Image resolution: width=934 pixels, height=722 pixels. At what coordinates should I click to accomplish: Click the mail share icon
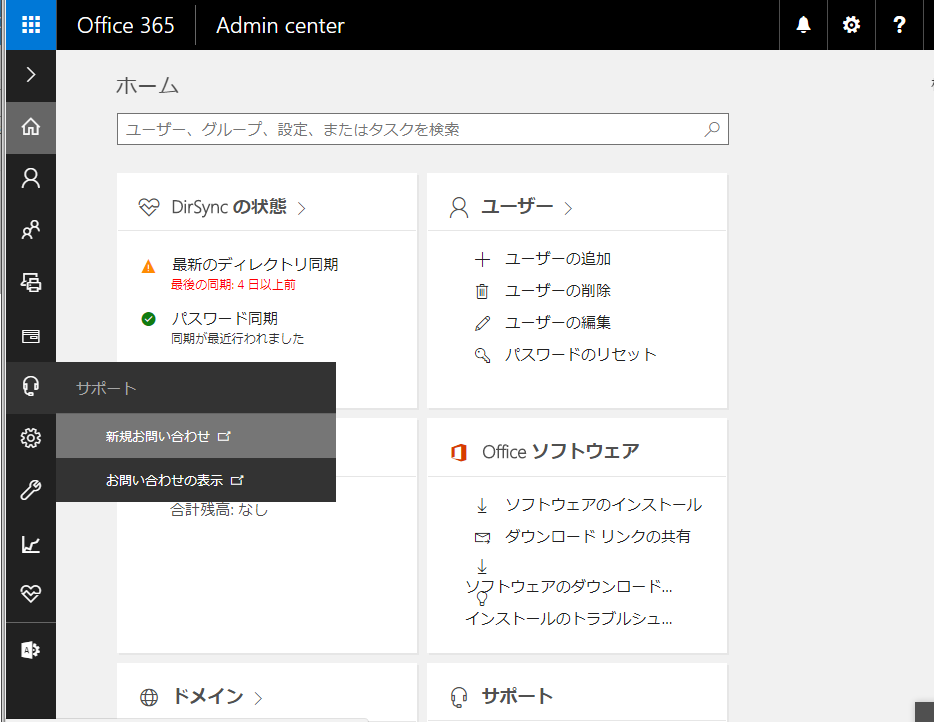pos(482,538)
